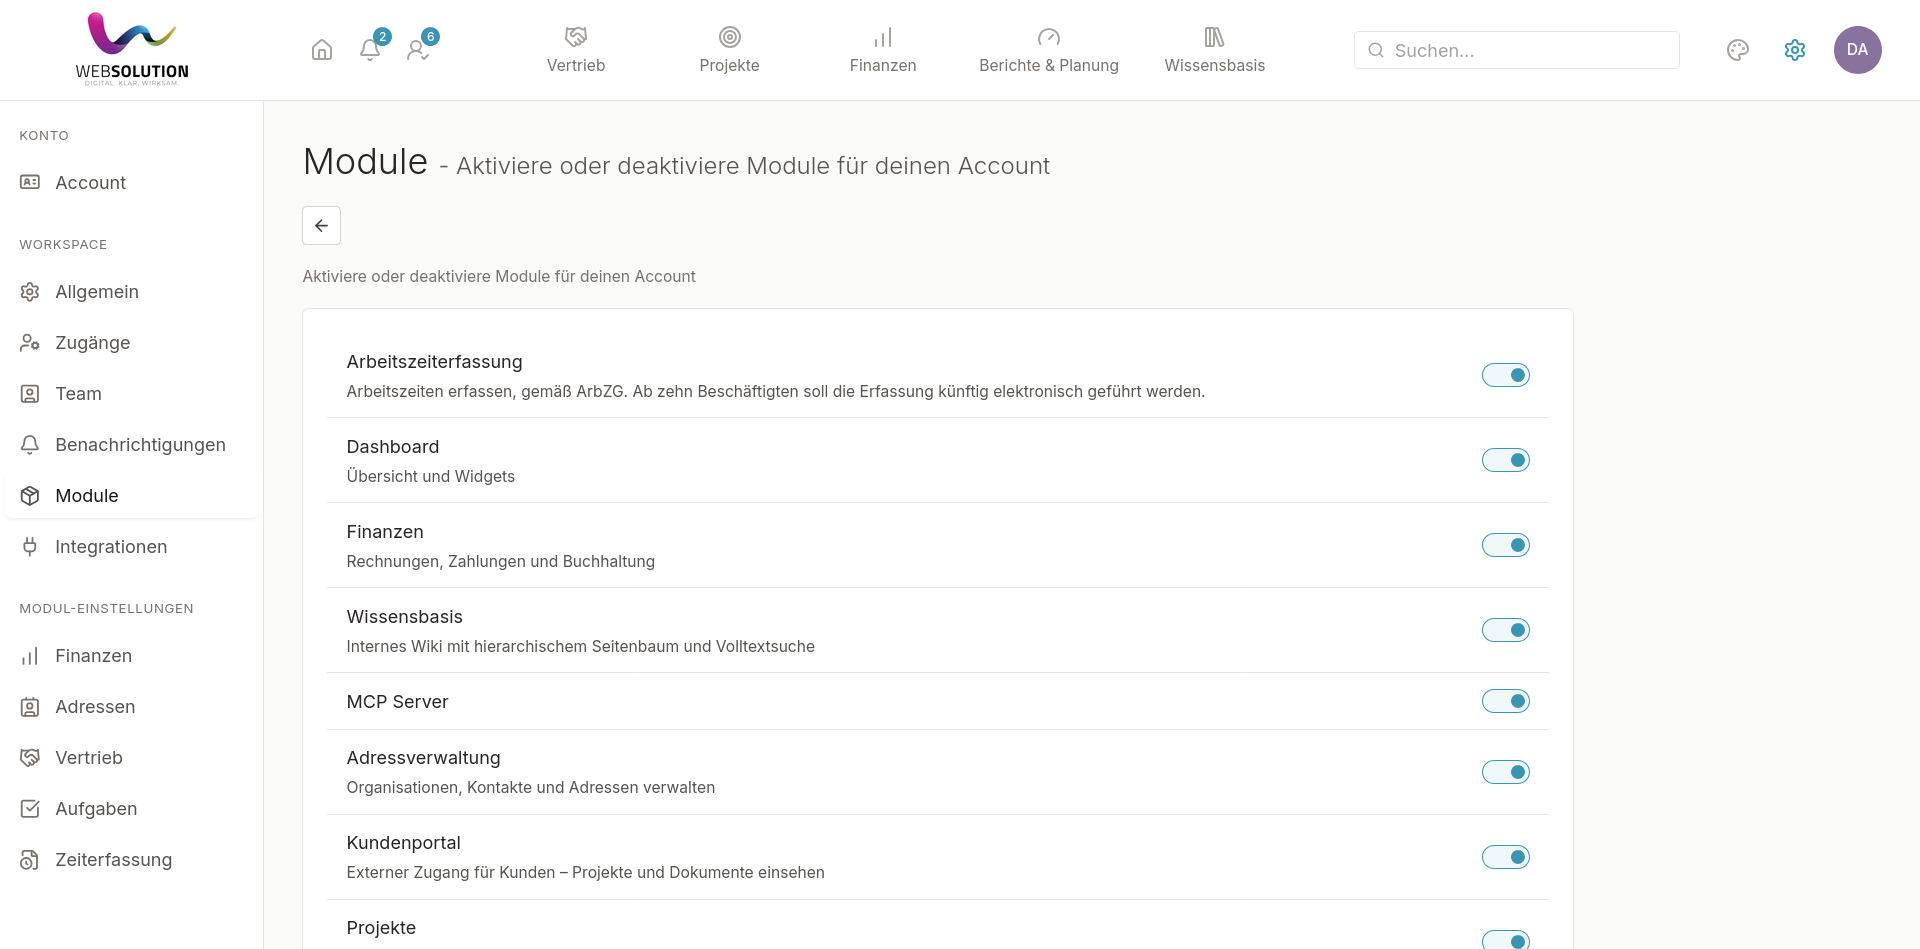Open Benachrichtigungen settings

tap(132, 445)
